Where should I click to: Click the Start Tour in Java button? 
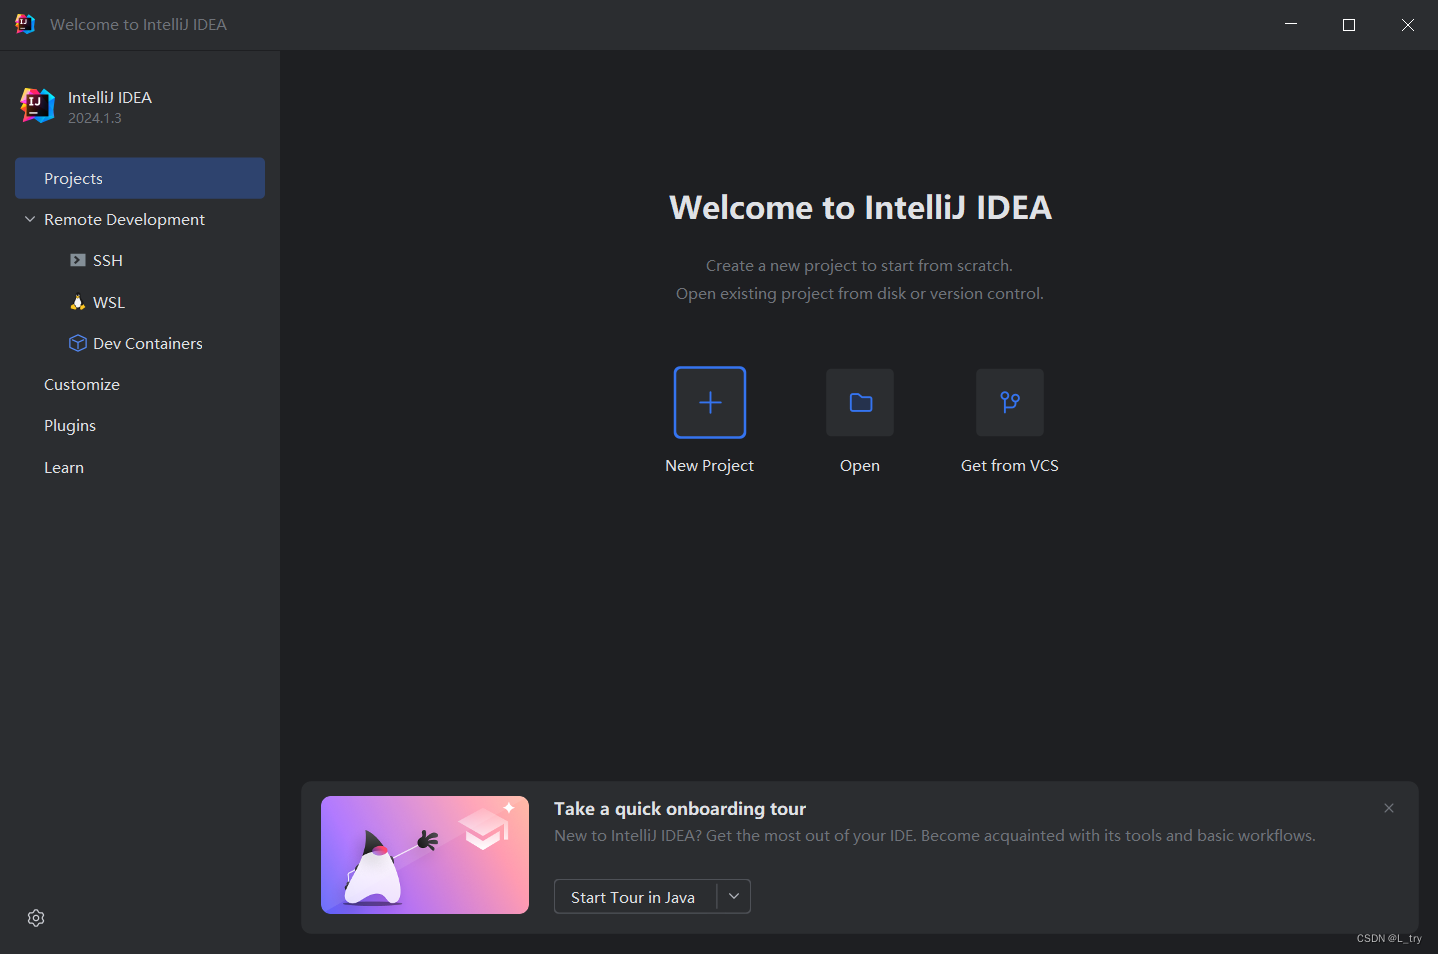(634, 897)
